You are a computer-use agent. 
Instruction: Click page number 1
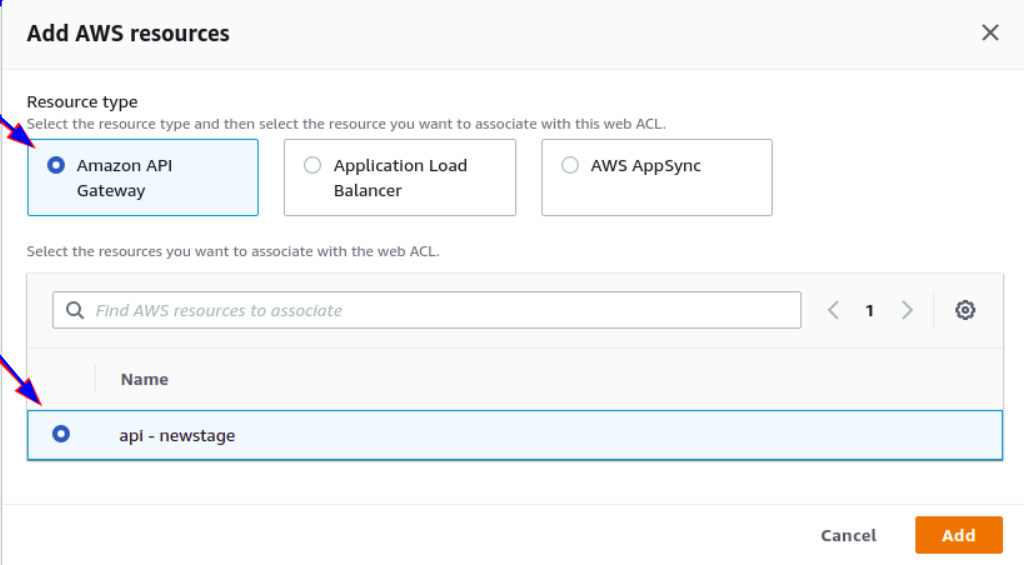pos(869,311)
